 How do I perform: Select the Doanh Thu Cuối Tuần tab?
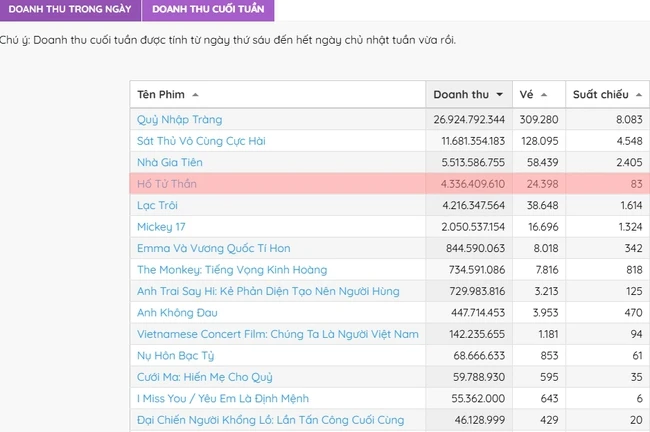tap(208, 9)
